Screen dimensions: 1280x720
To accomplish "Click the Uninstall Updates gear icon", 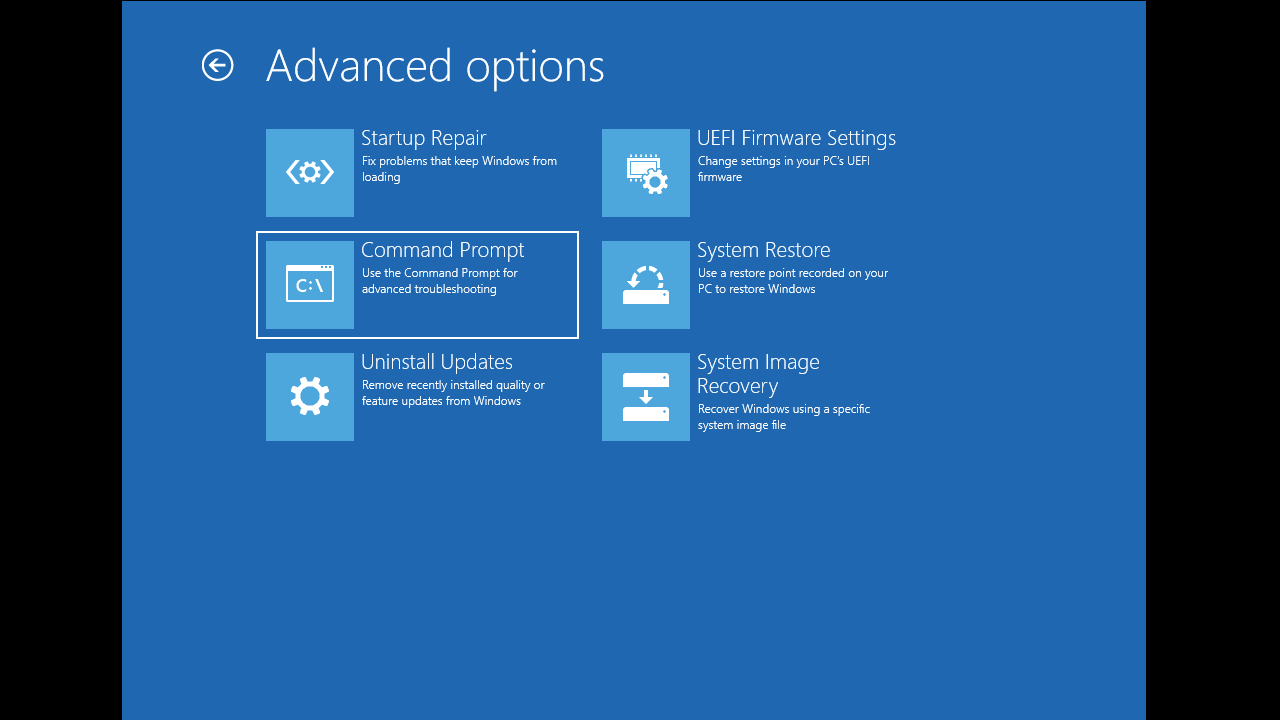I will (x=309, y=396).
